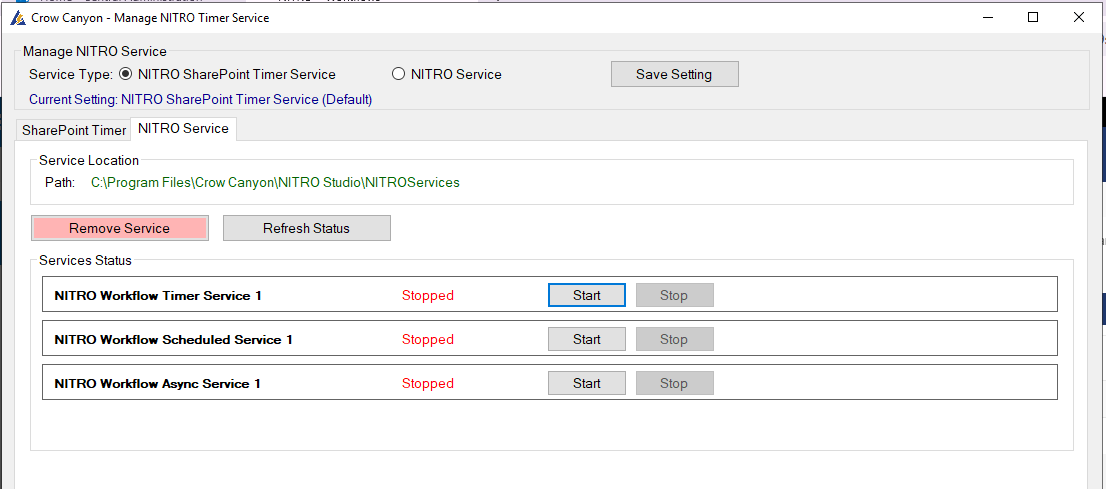Image resolution: width=1106 pixels, height=489 pixels.
Task: Click the Service Location group heading
Action: click(89, 160)
